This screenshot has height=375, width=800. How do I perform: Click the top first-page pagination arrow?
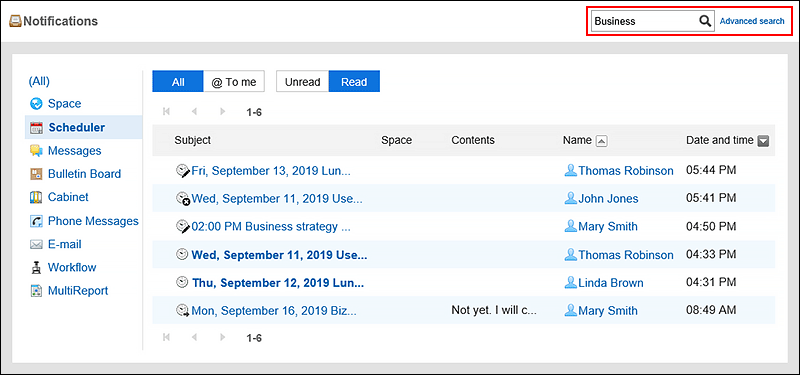tap(166, 111)
